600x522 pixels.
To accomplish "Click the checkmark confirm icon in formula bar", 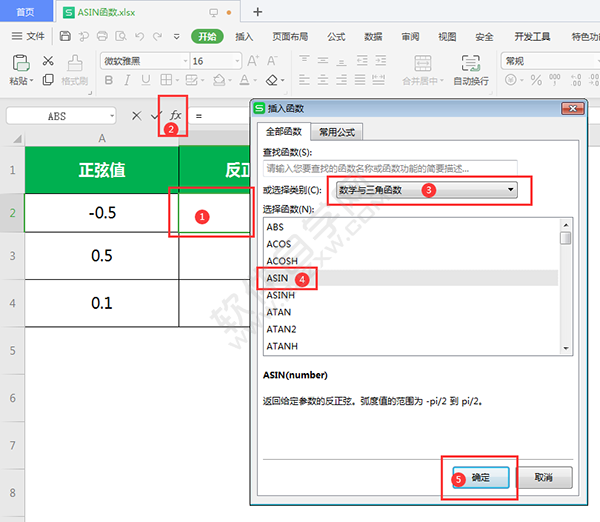I will pos(155,116).
